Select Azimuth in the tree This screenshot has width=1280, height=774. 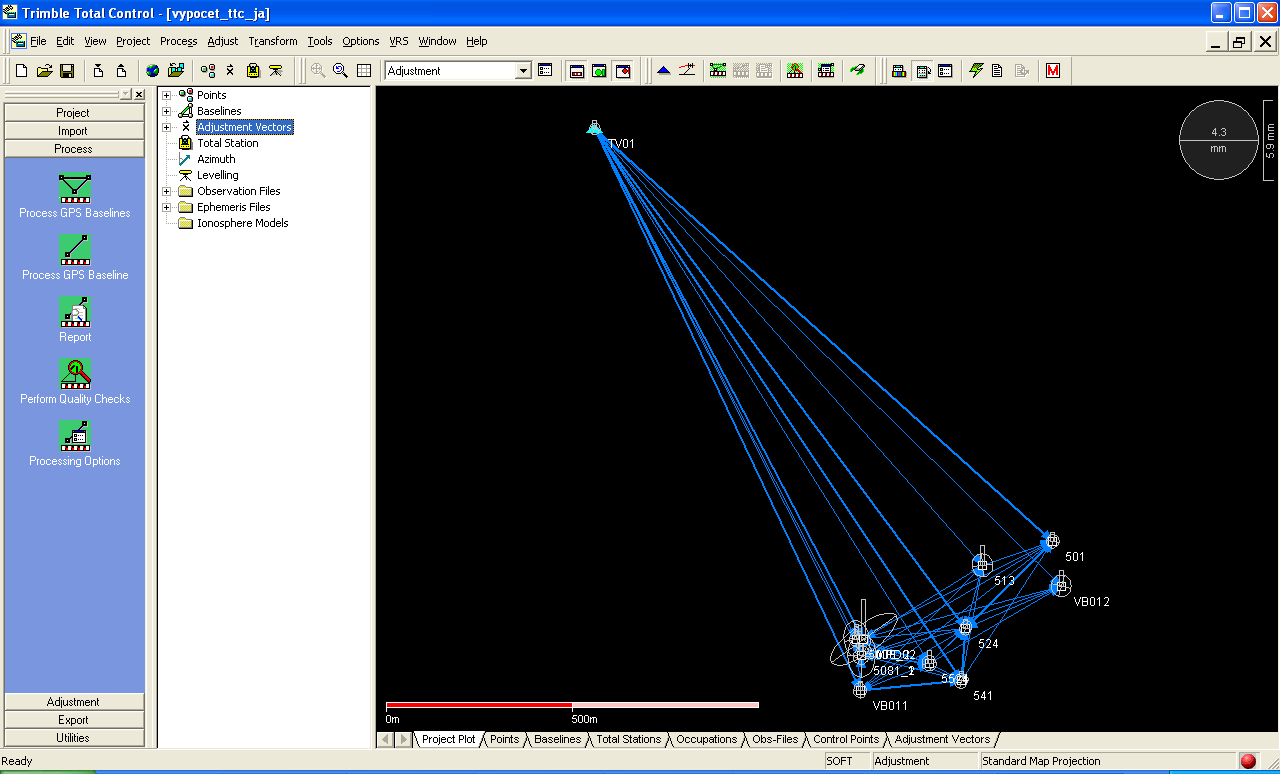(216, 159)
